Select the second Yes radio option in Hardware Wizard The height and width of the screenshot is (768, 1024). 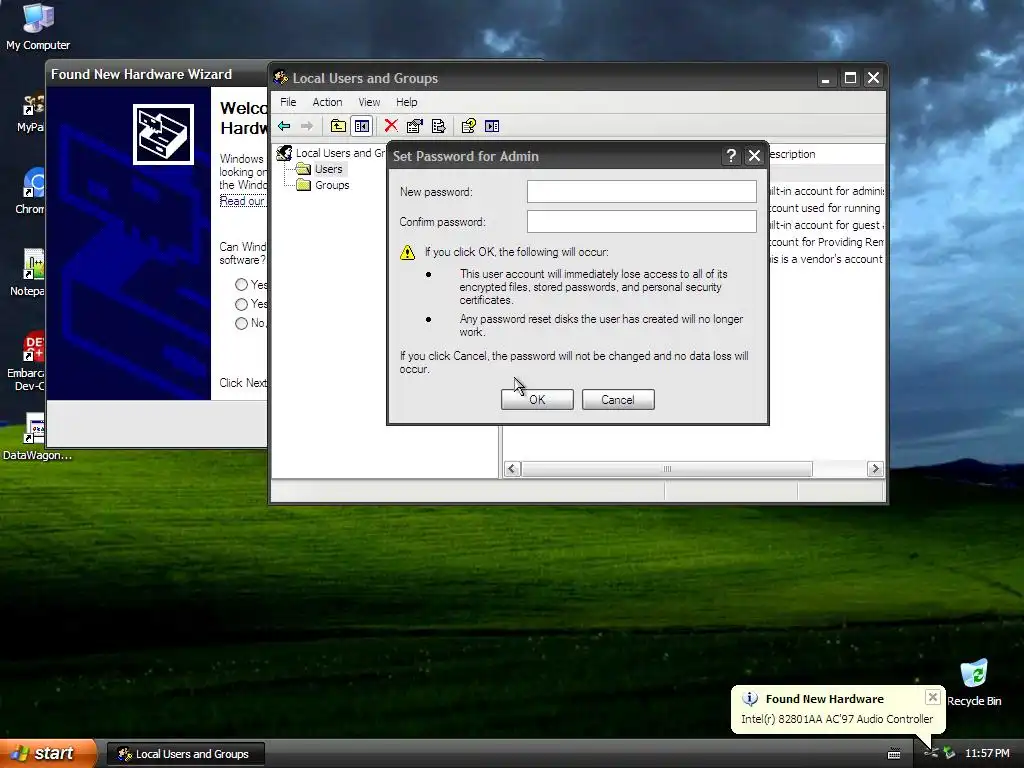click(242, 304)
